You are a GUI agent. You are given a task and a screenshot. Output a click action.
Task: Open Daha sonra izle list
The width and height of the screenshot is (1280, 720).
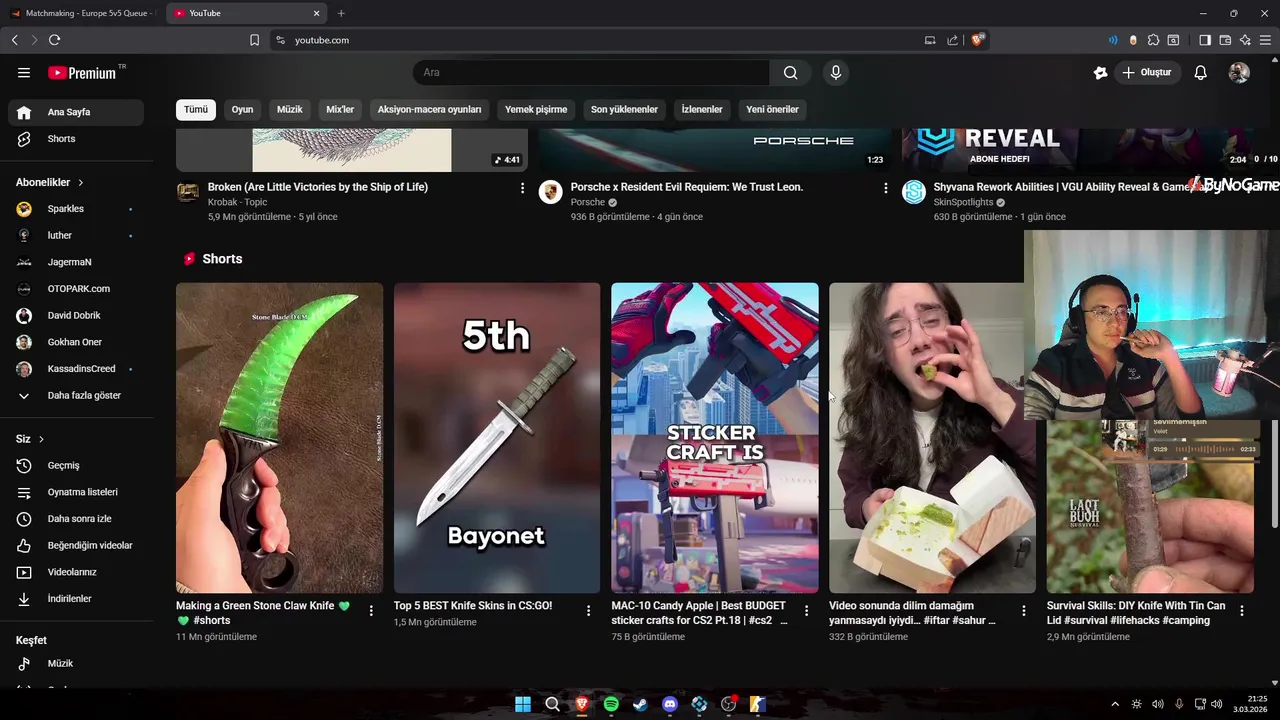click(76, 519)
